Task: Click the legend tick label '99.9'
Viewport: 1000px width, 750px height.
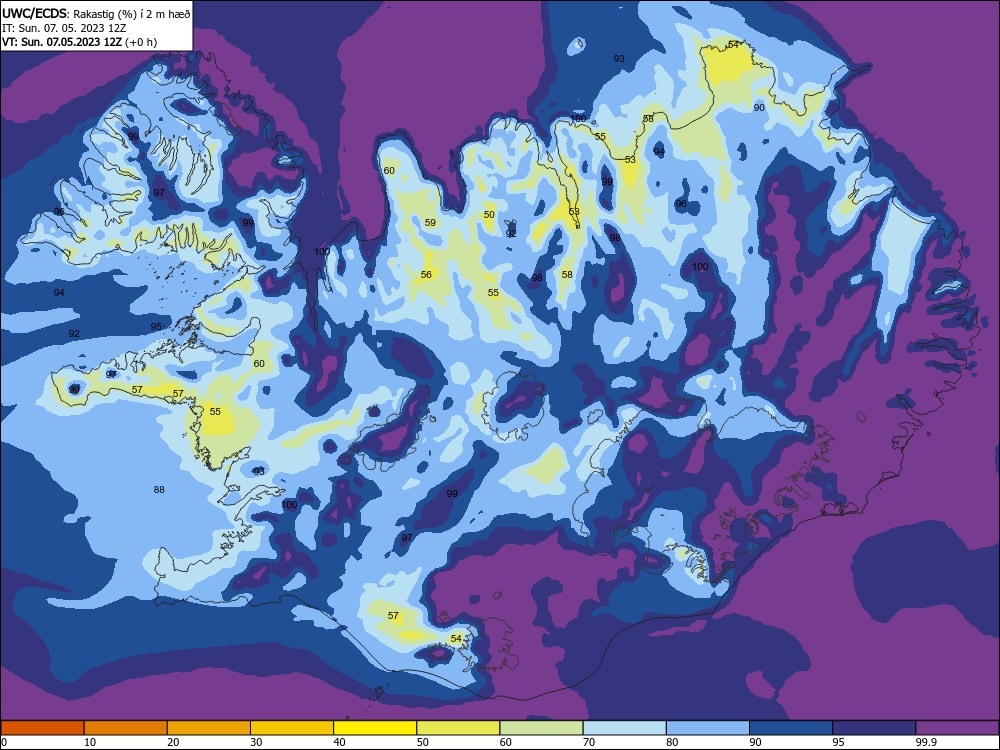Action: pyautogui.click(x=926, y=742)
